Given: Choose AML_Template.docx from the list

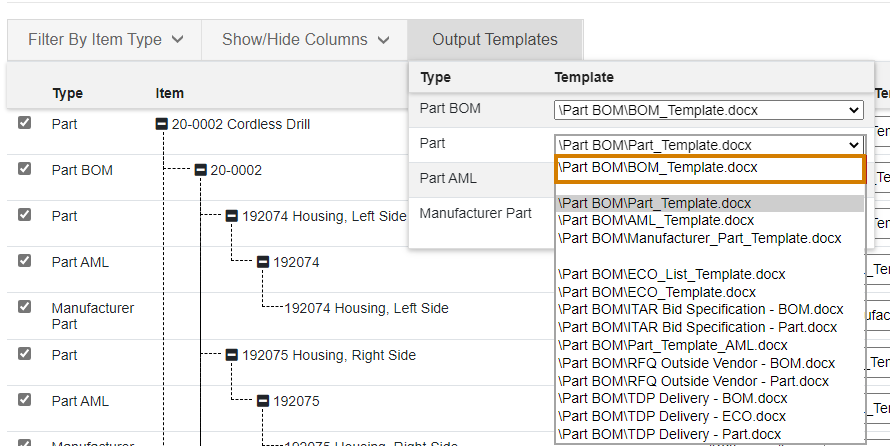Looking at the screenshot, I should tap(656, 220).
